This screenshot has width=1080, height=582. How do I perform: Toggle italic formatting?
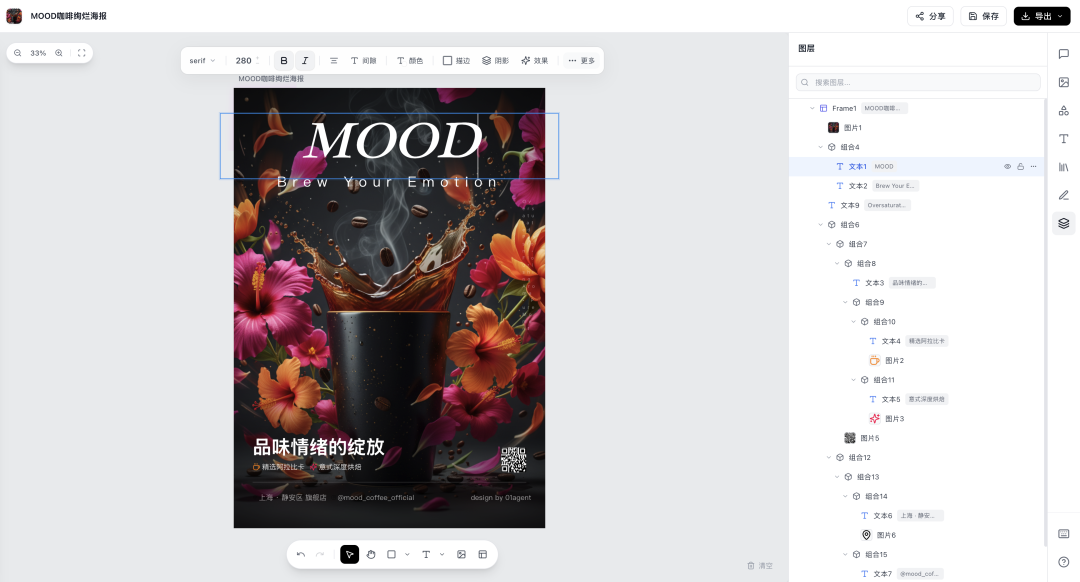(305, 61)
